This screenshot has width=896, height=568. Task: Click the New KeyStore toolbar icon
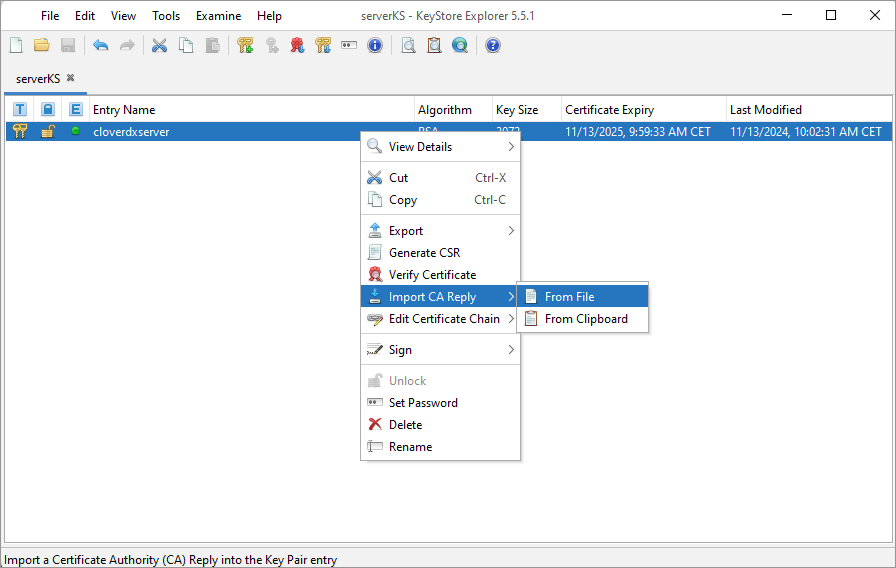click(15, 45)
